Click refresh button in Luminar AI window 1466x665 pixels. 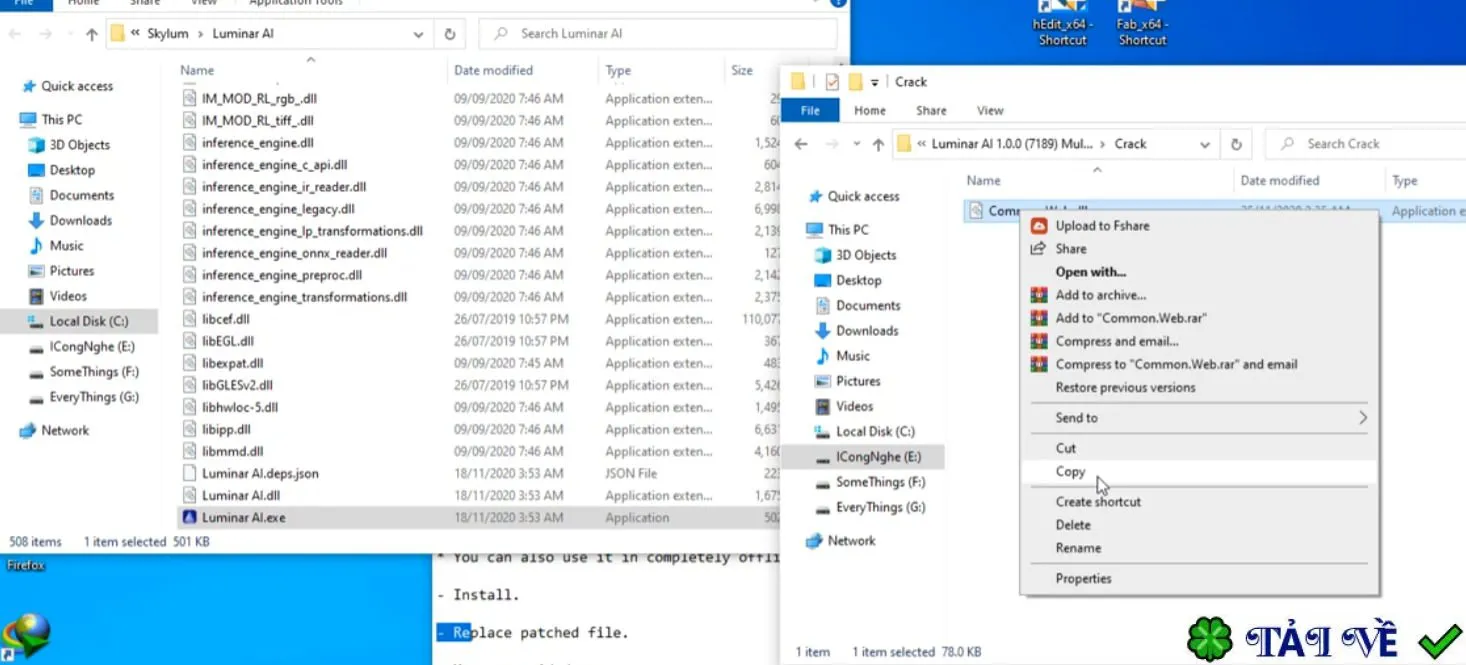[450, 34]
